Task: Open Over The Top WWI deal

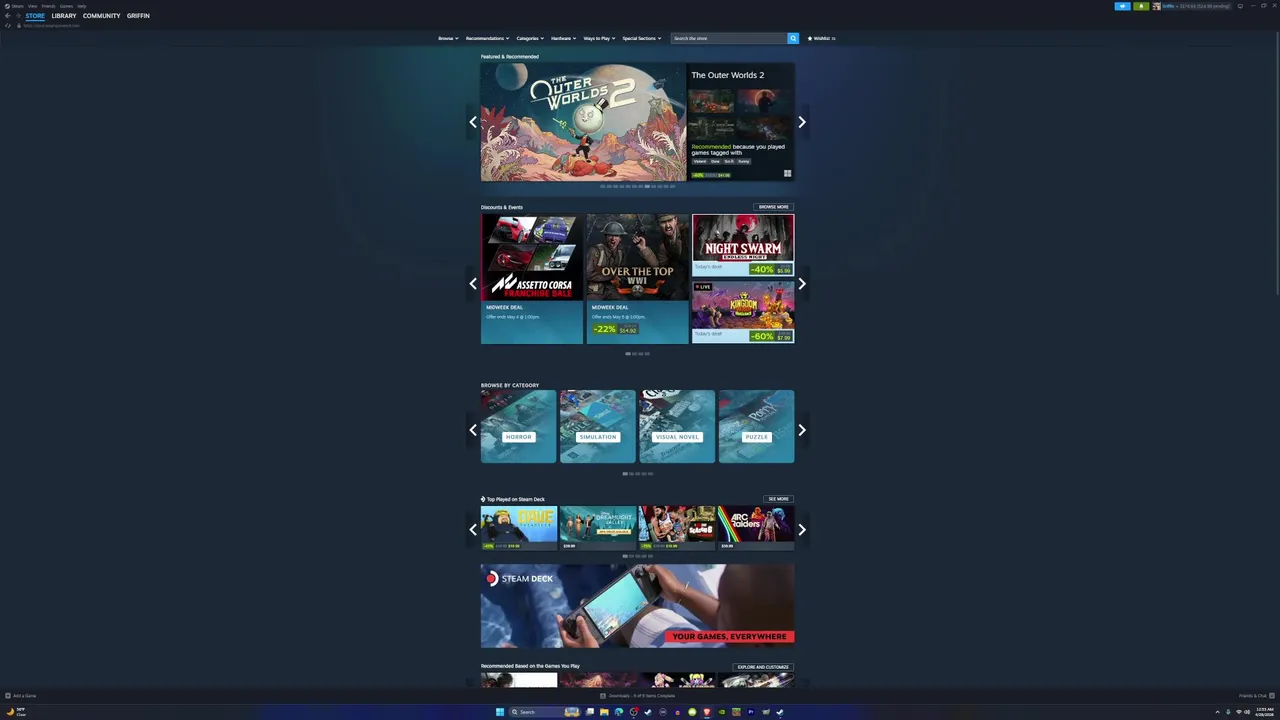Action: pyautogui.click(x=638, y=279)
